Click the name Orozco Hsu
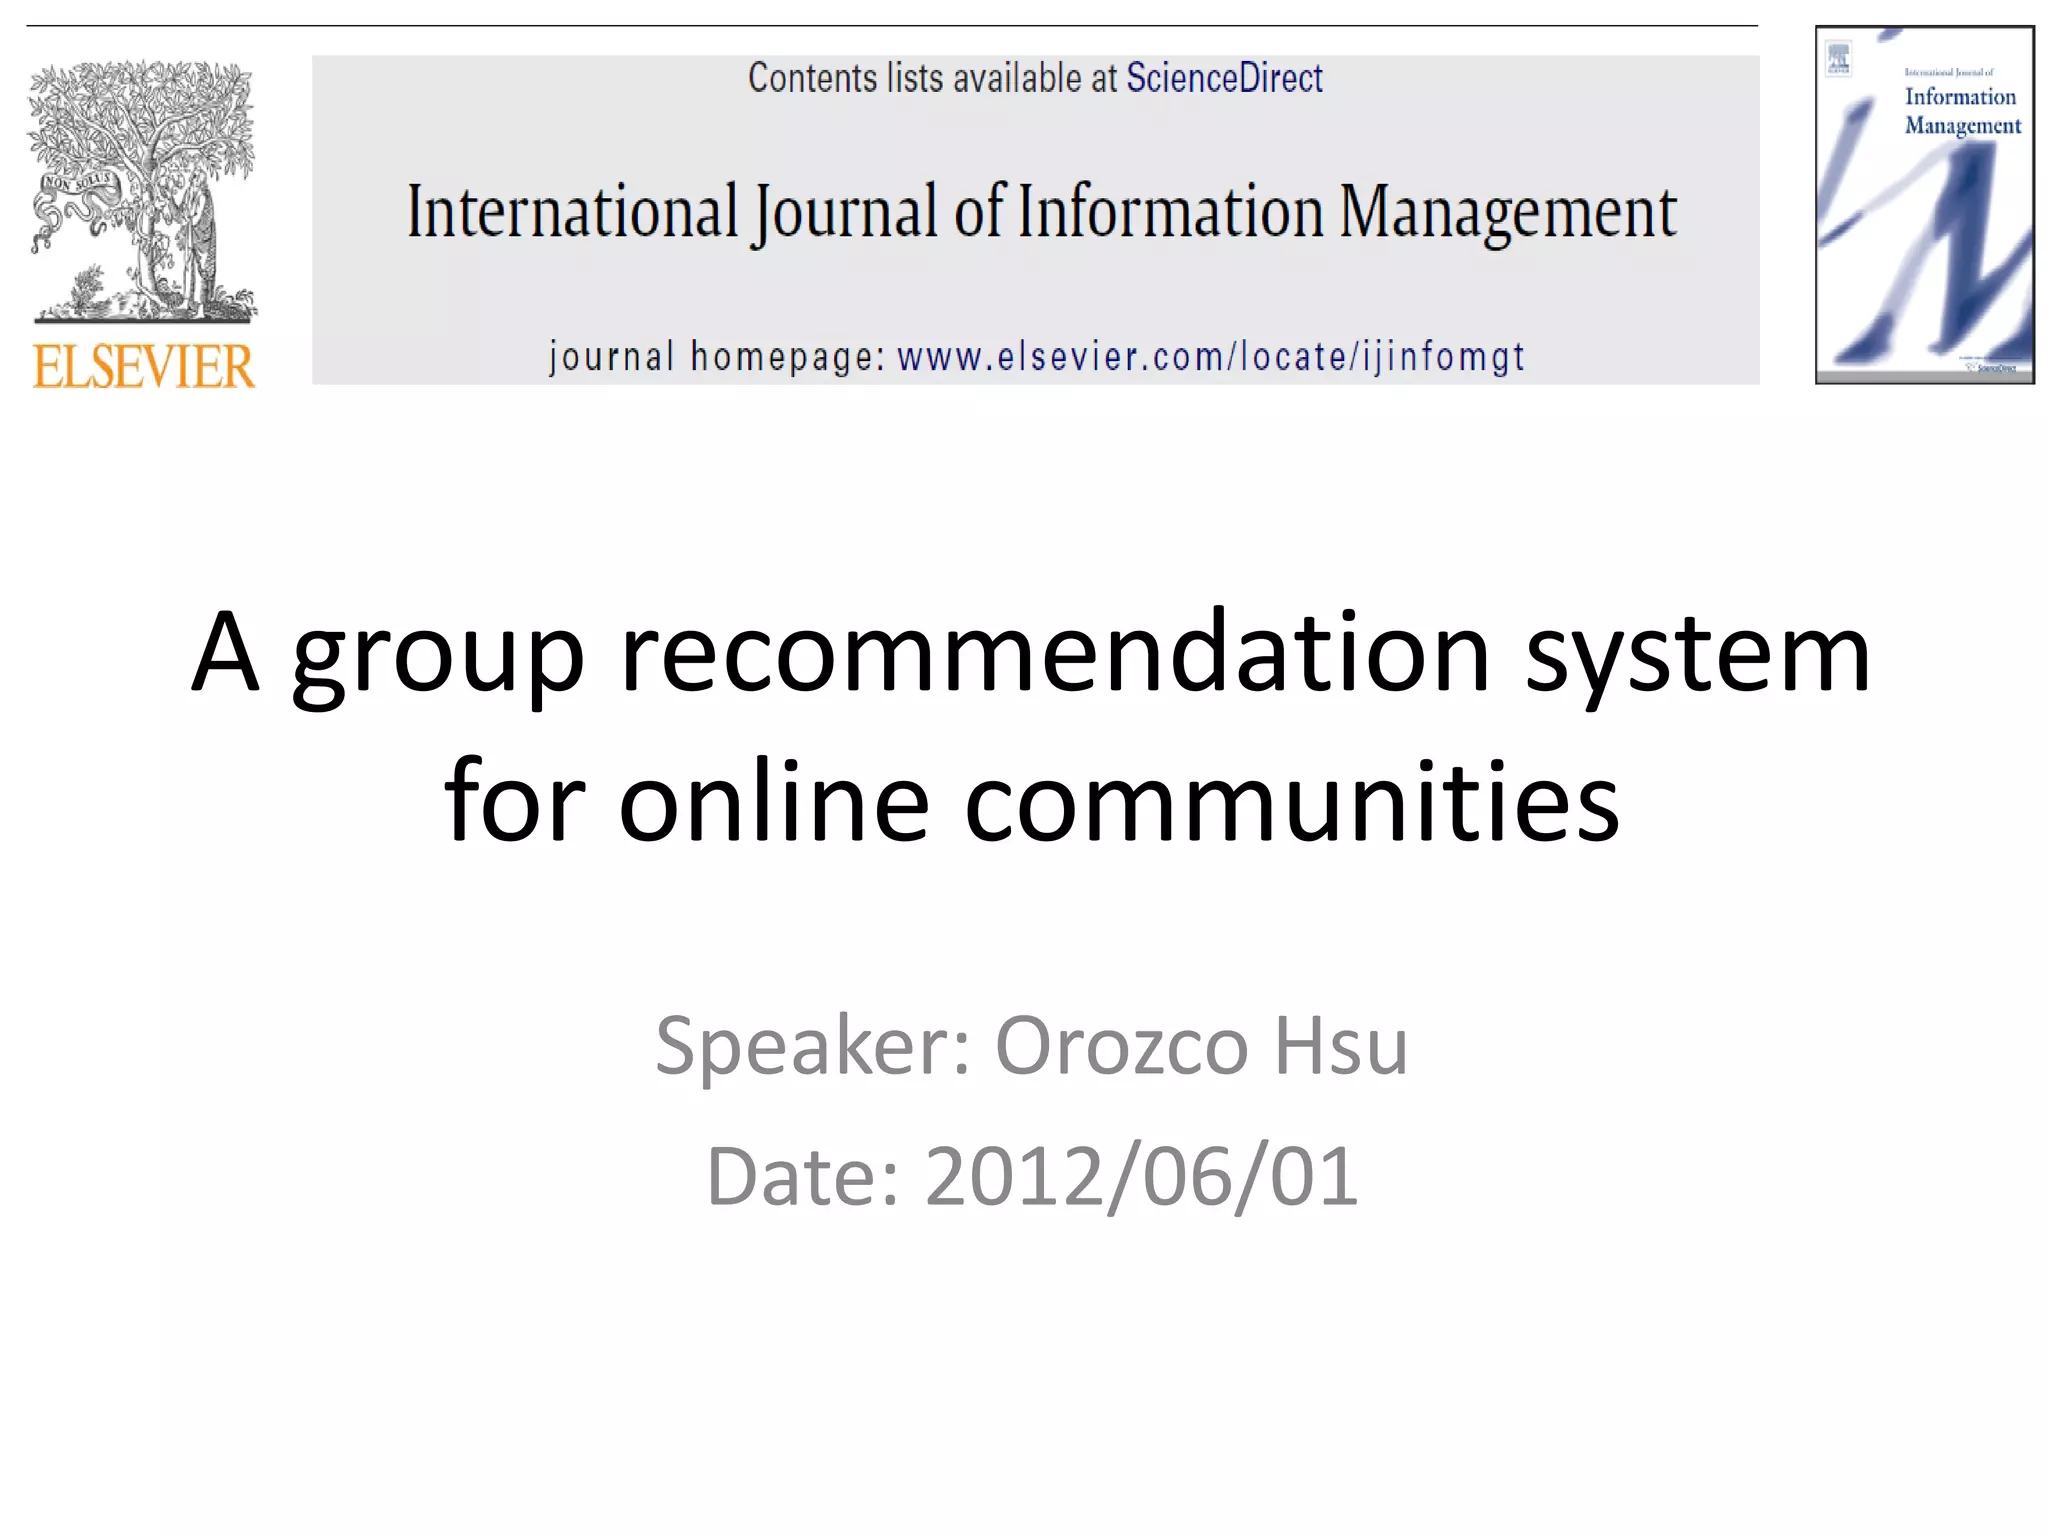 coord(1200,1046)
